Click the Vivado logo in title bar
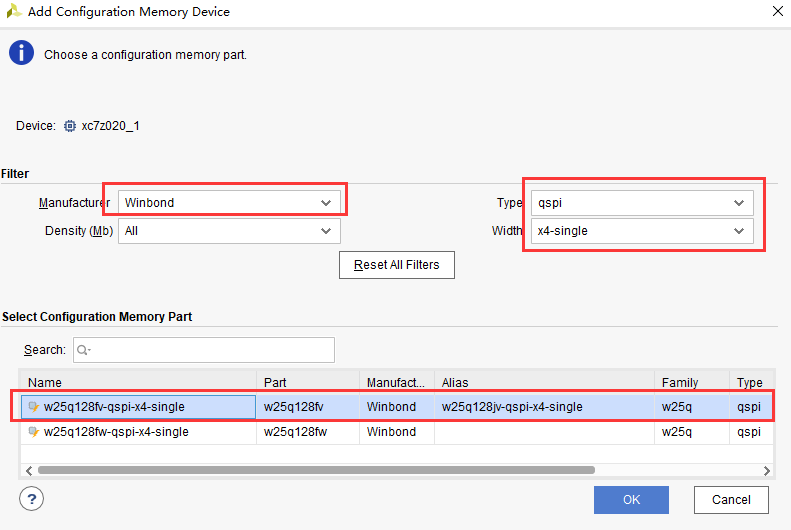Viewport: 791px width, 530px height. (14, 11)
